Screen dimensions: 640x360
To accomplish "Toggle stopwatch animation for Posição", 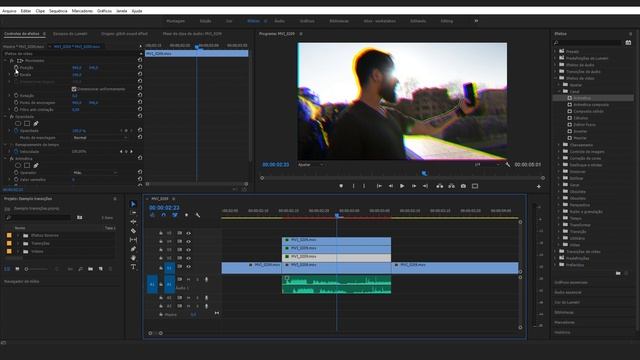I will point(16,68).
